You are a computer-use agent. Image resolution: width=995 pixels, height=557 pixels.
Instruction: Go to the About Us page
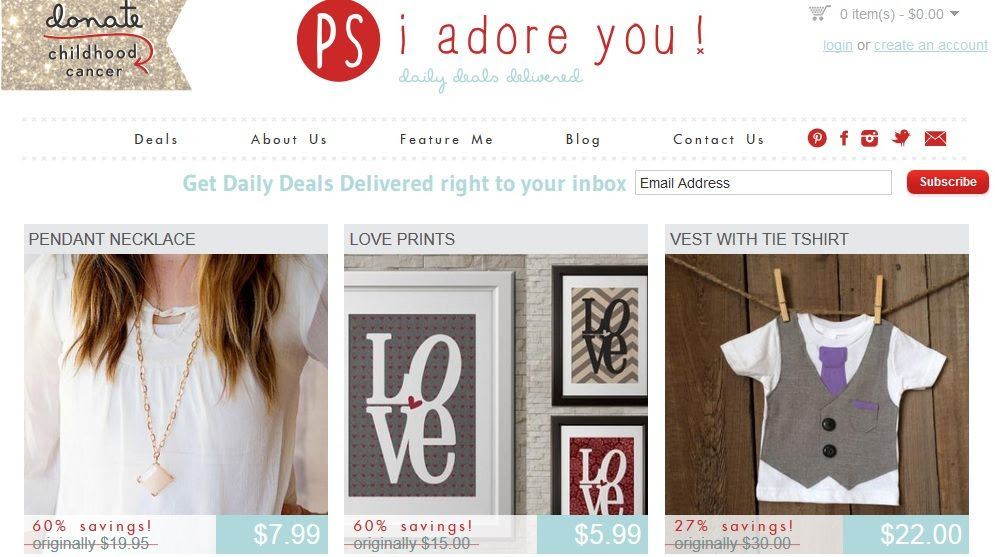point(289,140)
